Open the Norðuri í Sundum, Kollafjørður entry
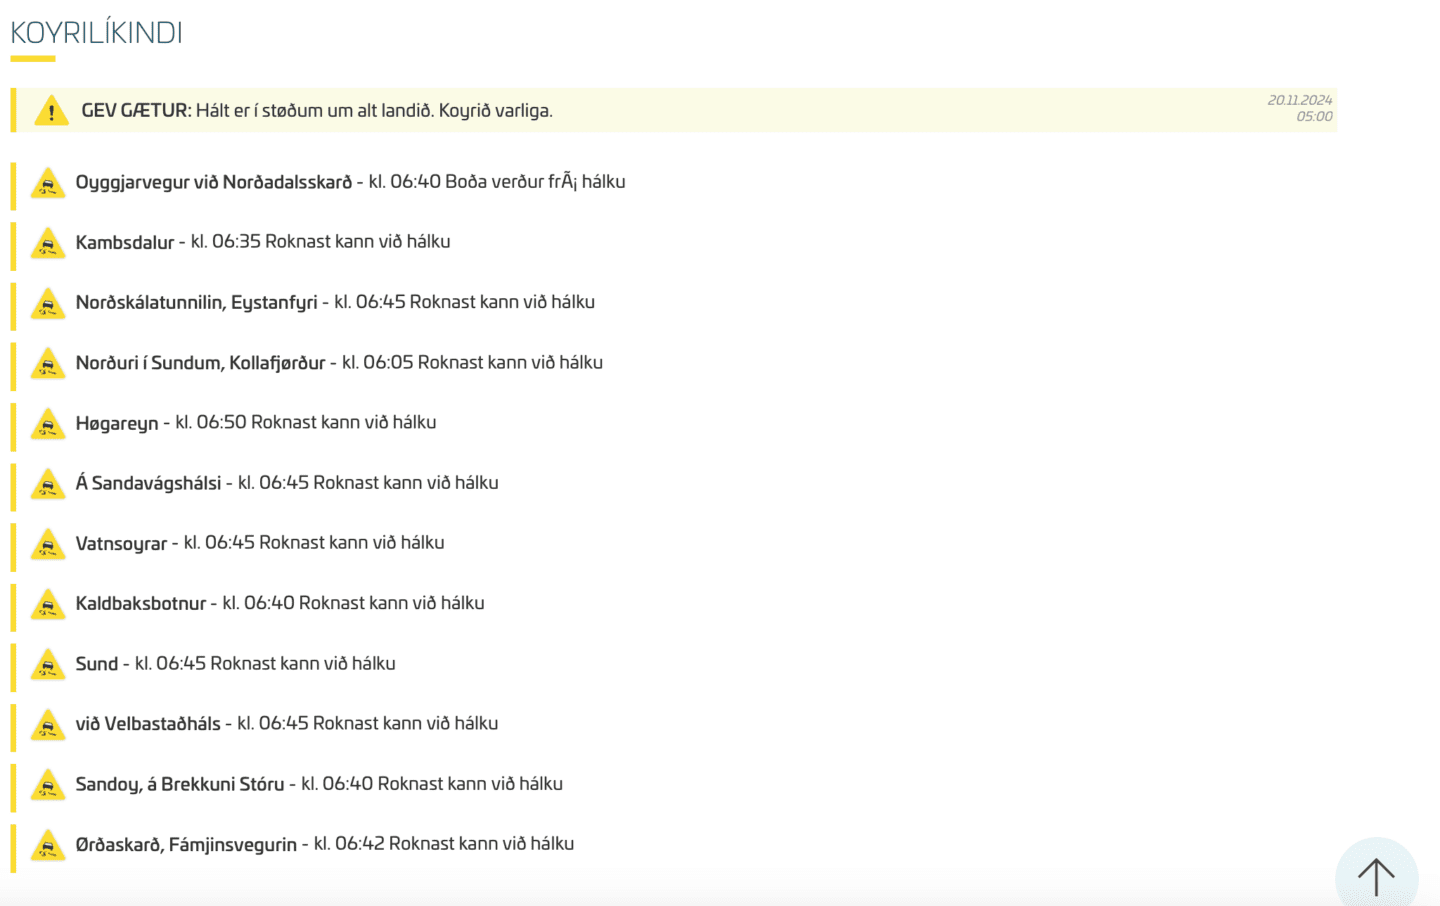The width and height of the screenshot is (1440, 906). pos(339,362)
